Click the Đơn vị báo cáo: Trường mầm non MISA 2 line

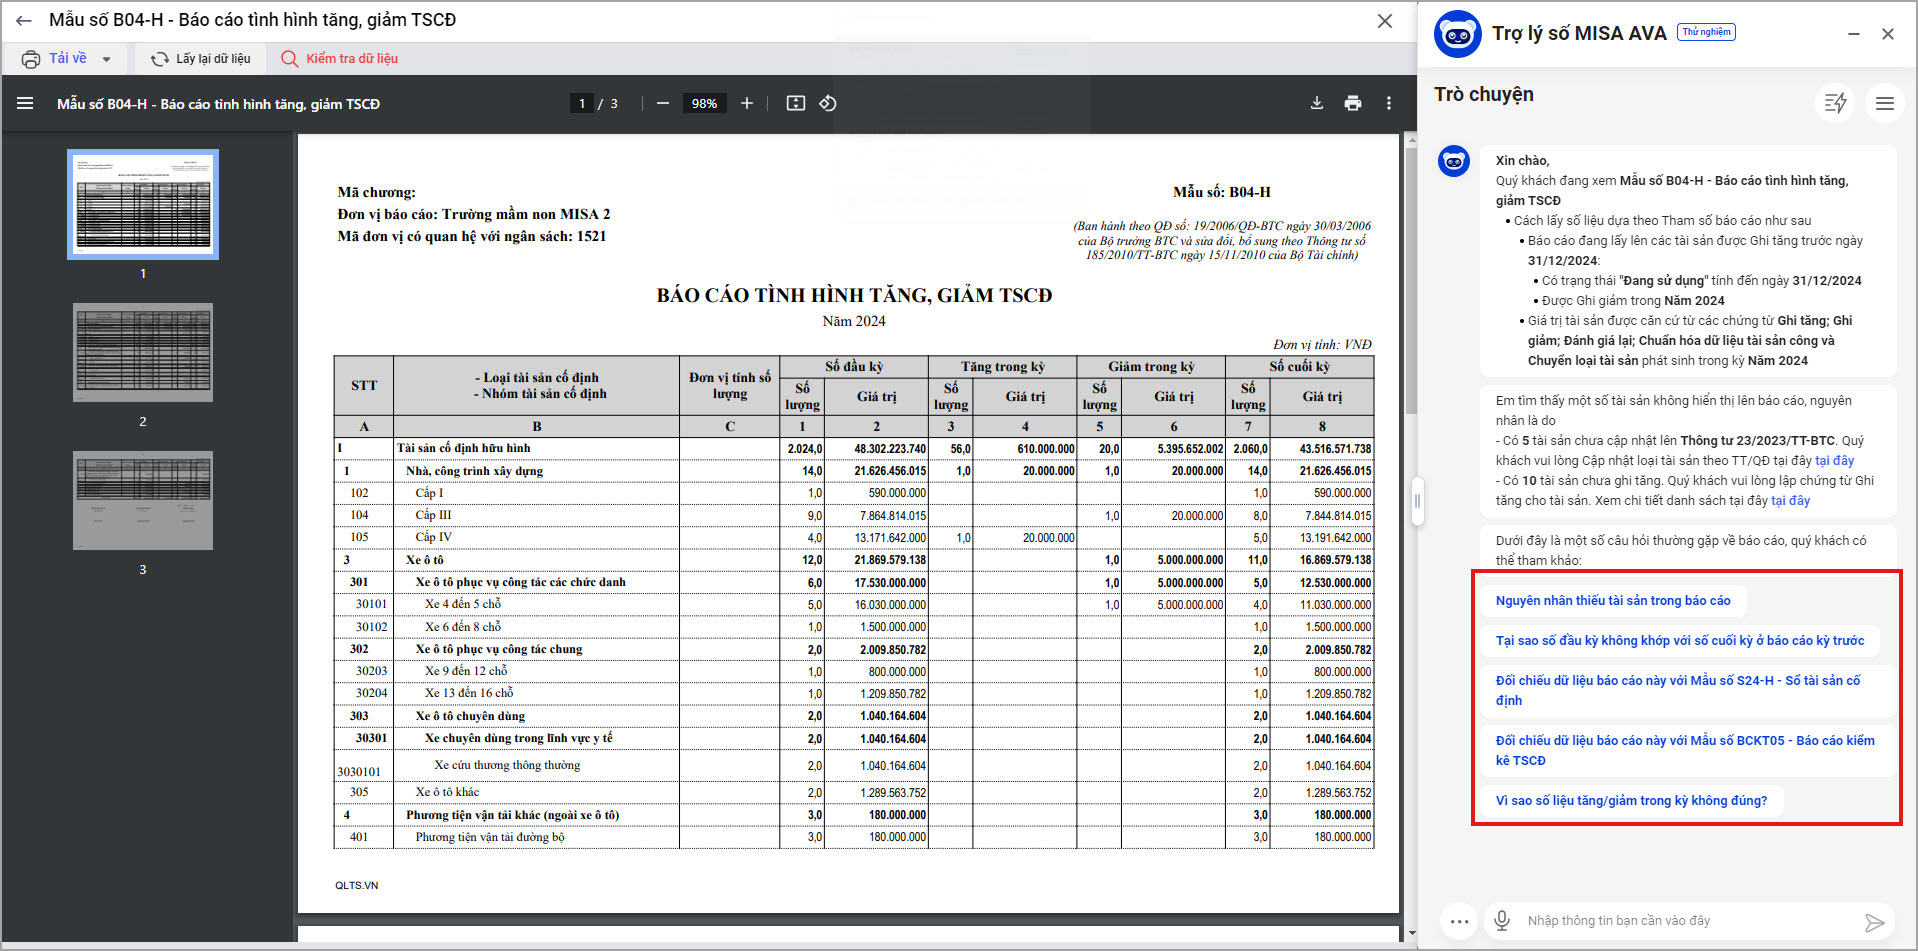[474, 214]
